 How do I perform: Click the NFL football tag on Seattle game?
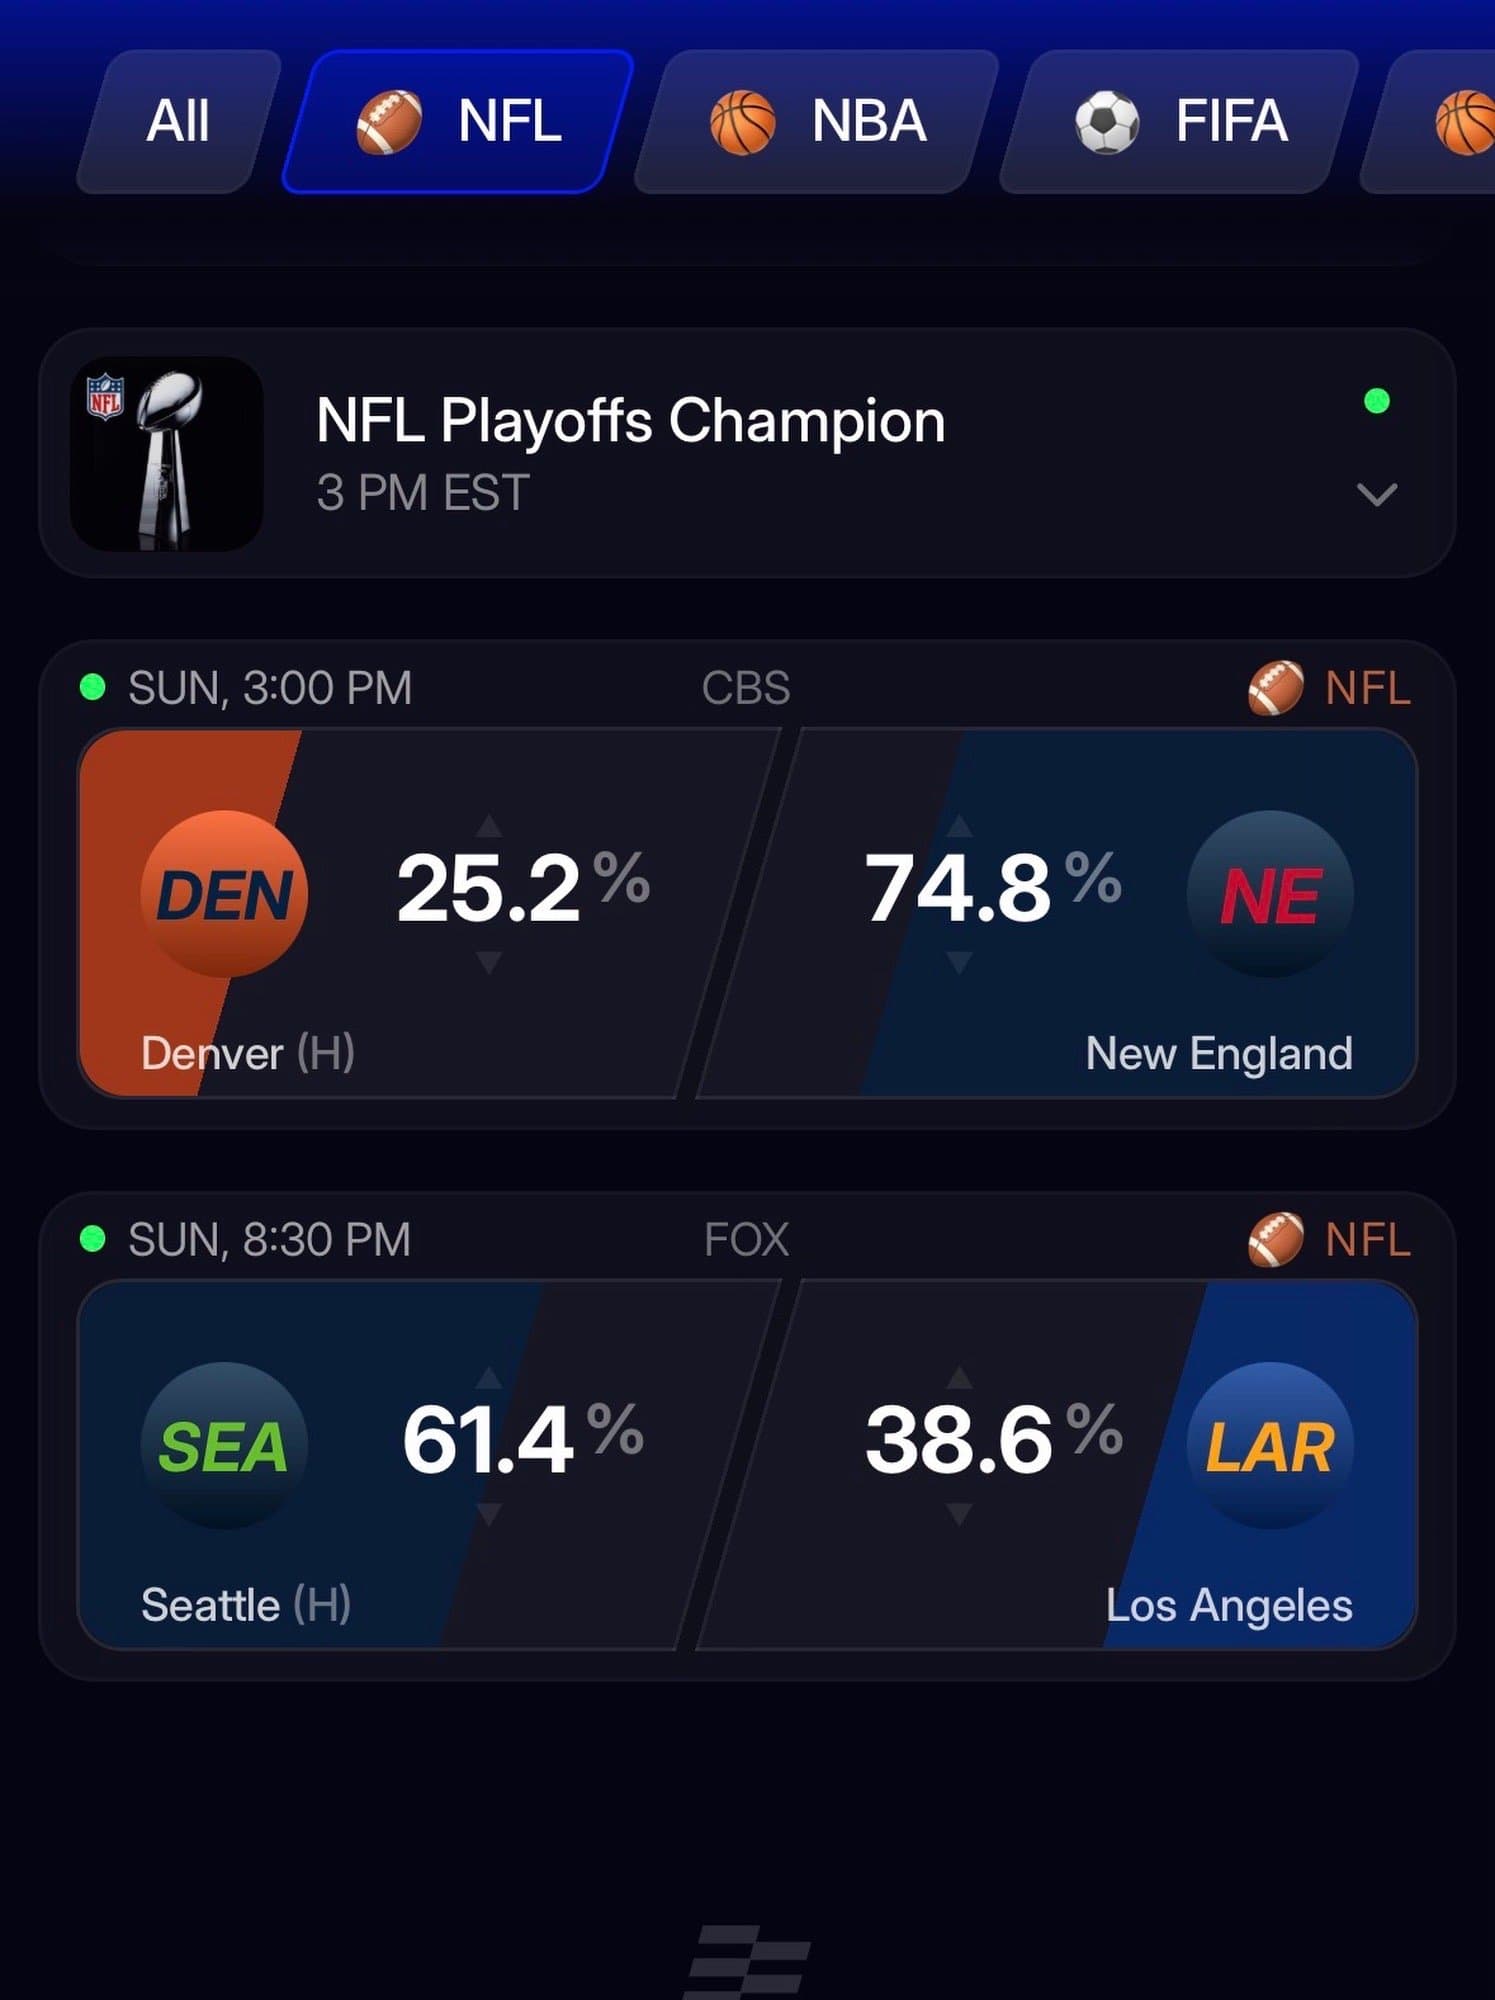click(x=1329, y=1240)
